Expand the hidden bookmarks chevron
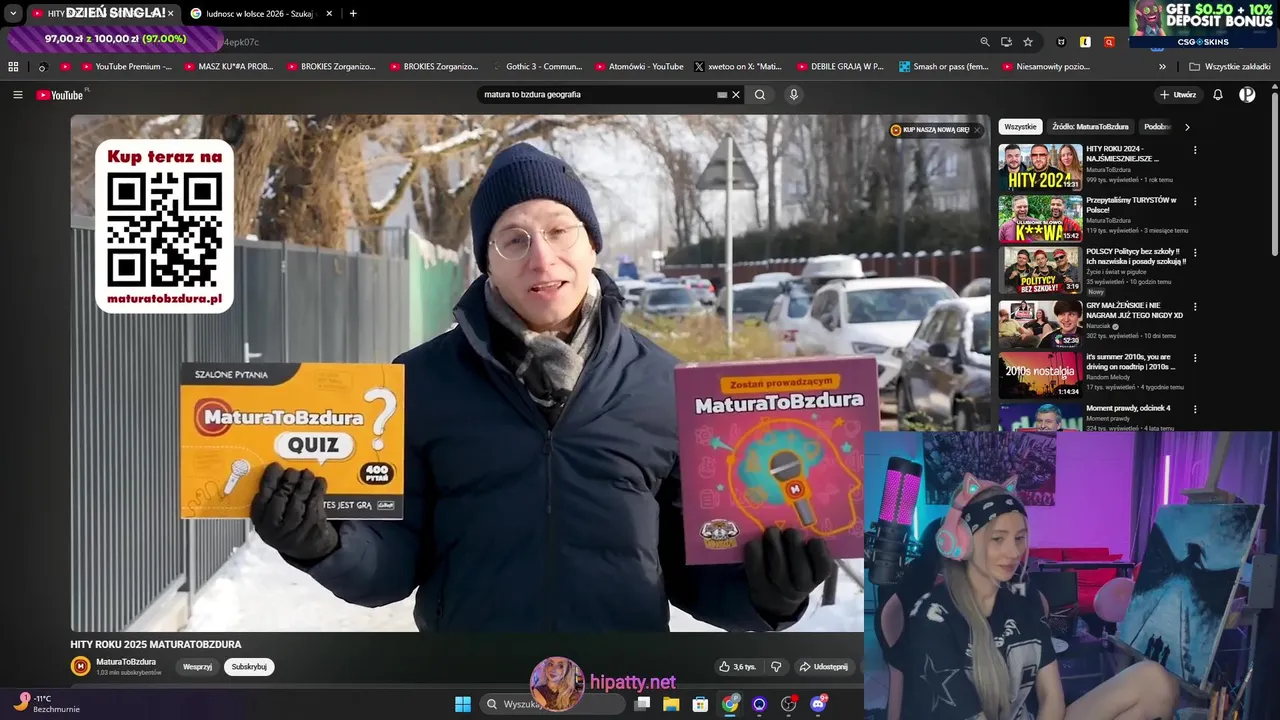Image resolution: width=1280 pixels, height=720 pixels. pos(1162,67)
